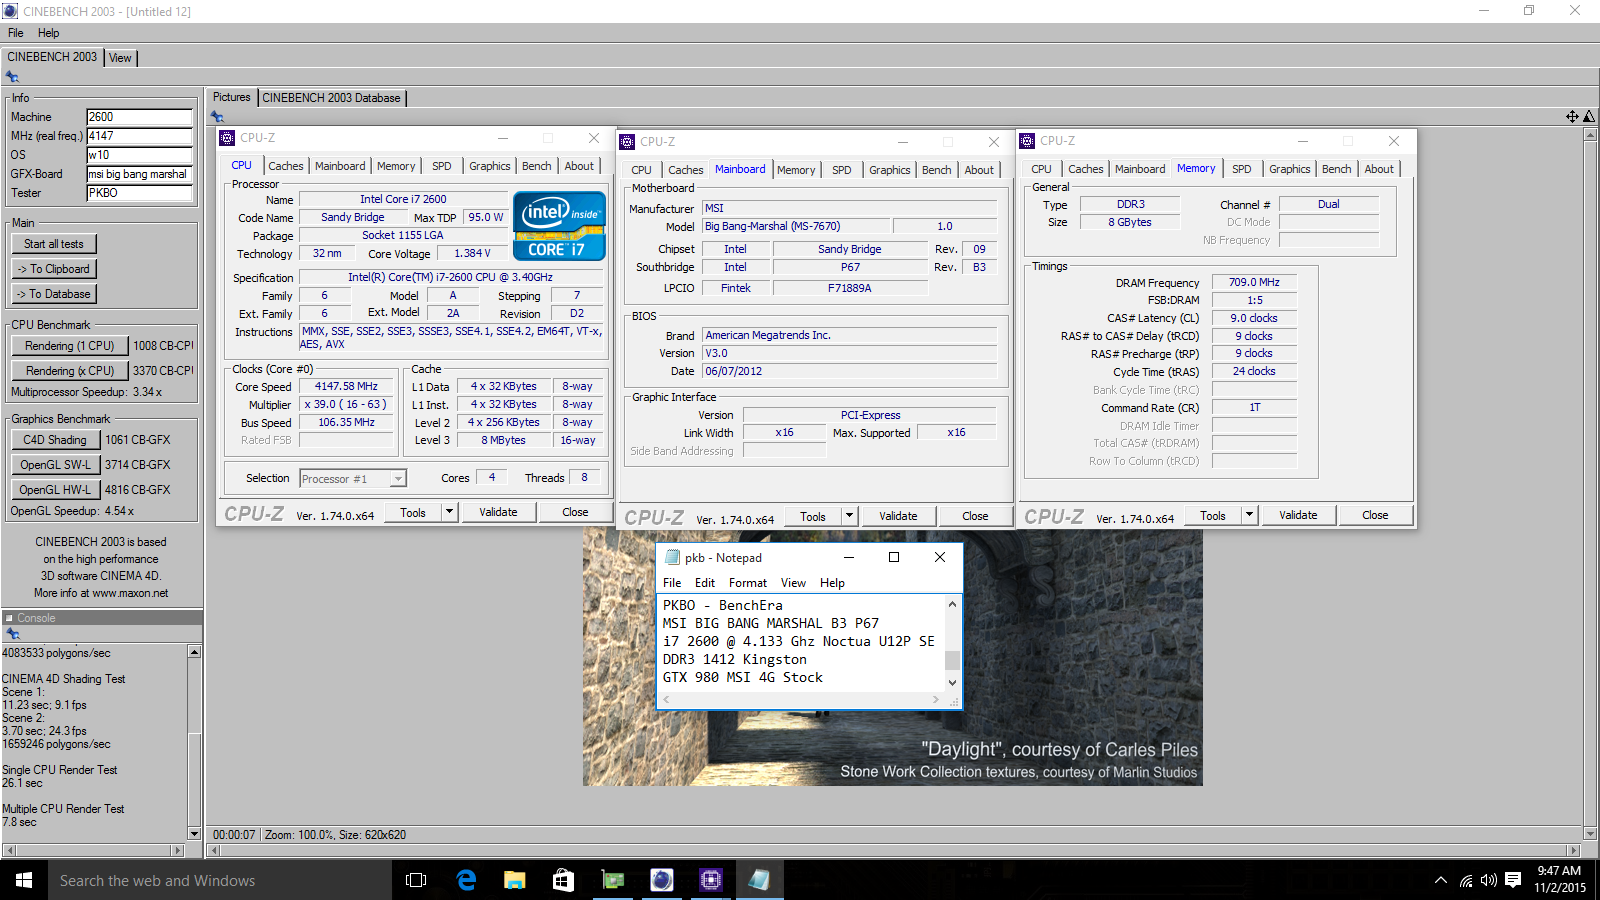The image size is (1600, 900).
Task: Click the Notepad icon in the pkb title bar
Action: (672, 558)
